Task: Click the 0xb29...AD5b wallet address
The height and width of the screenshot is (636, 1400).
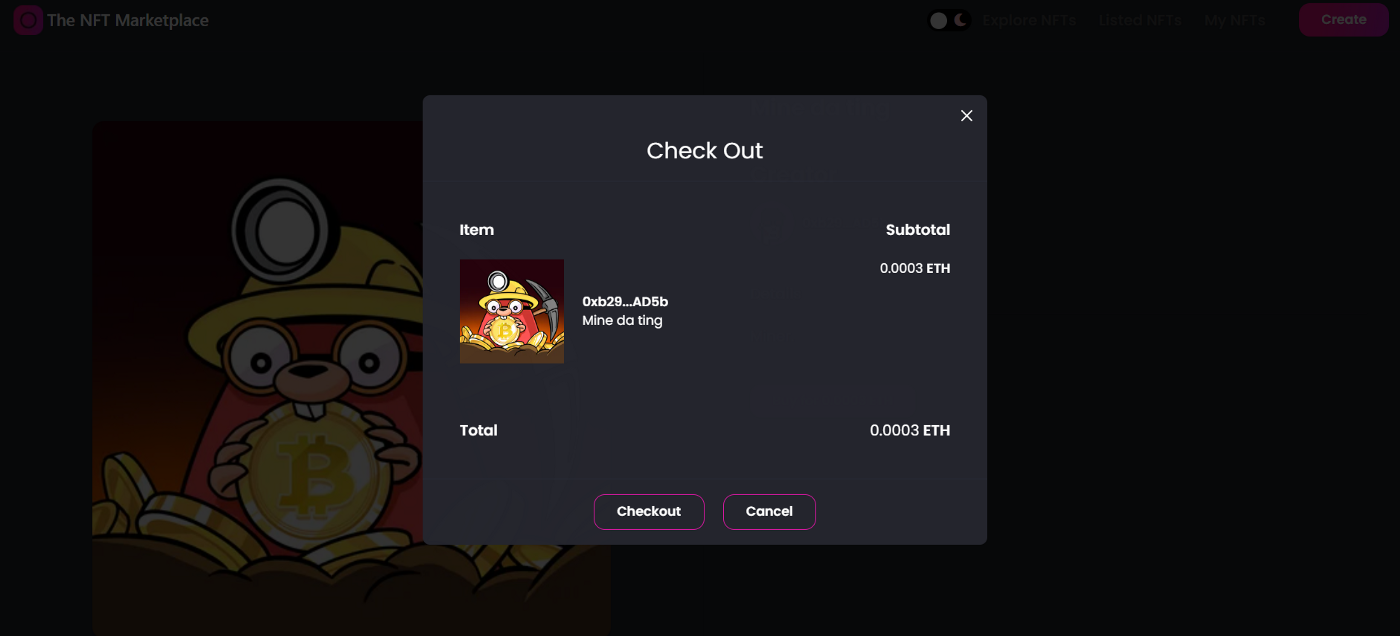Action: click(625, 301)
